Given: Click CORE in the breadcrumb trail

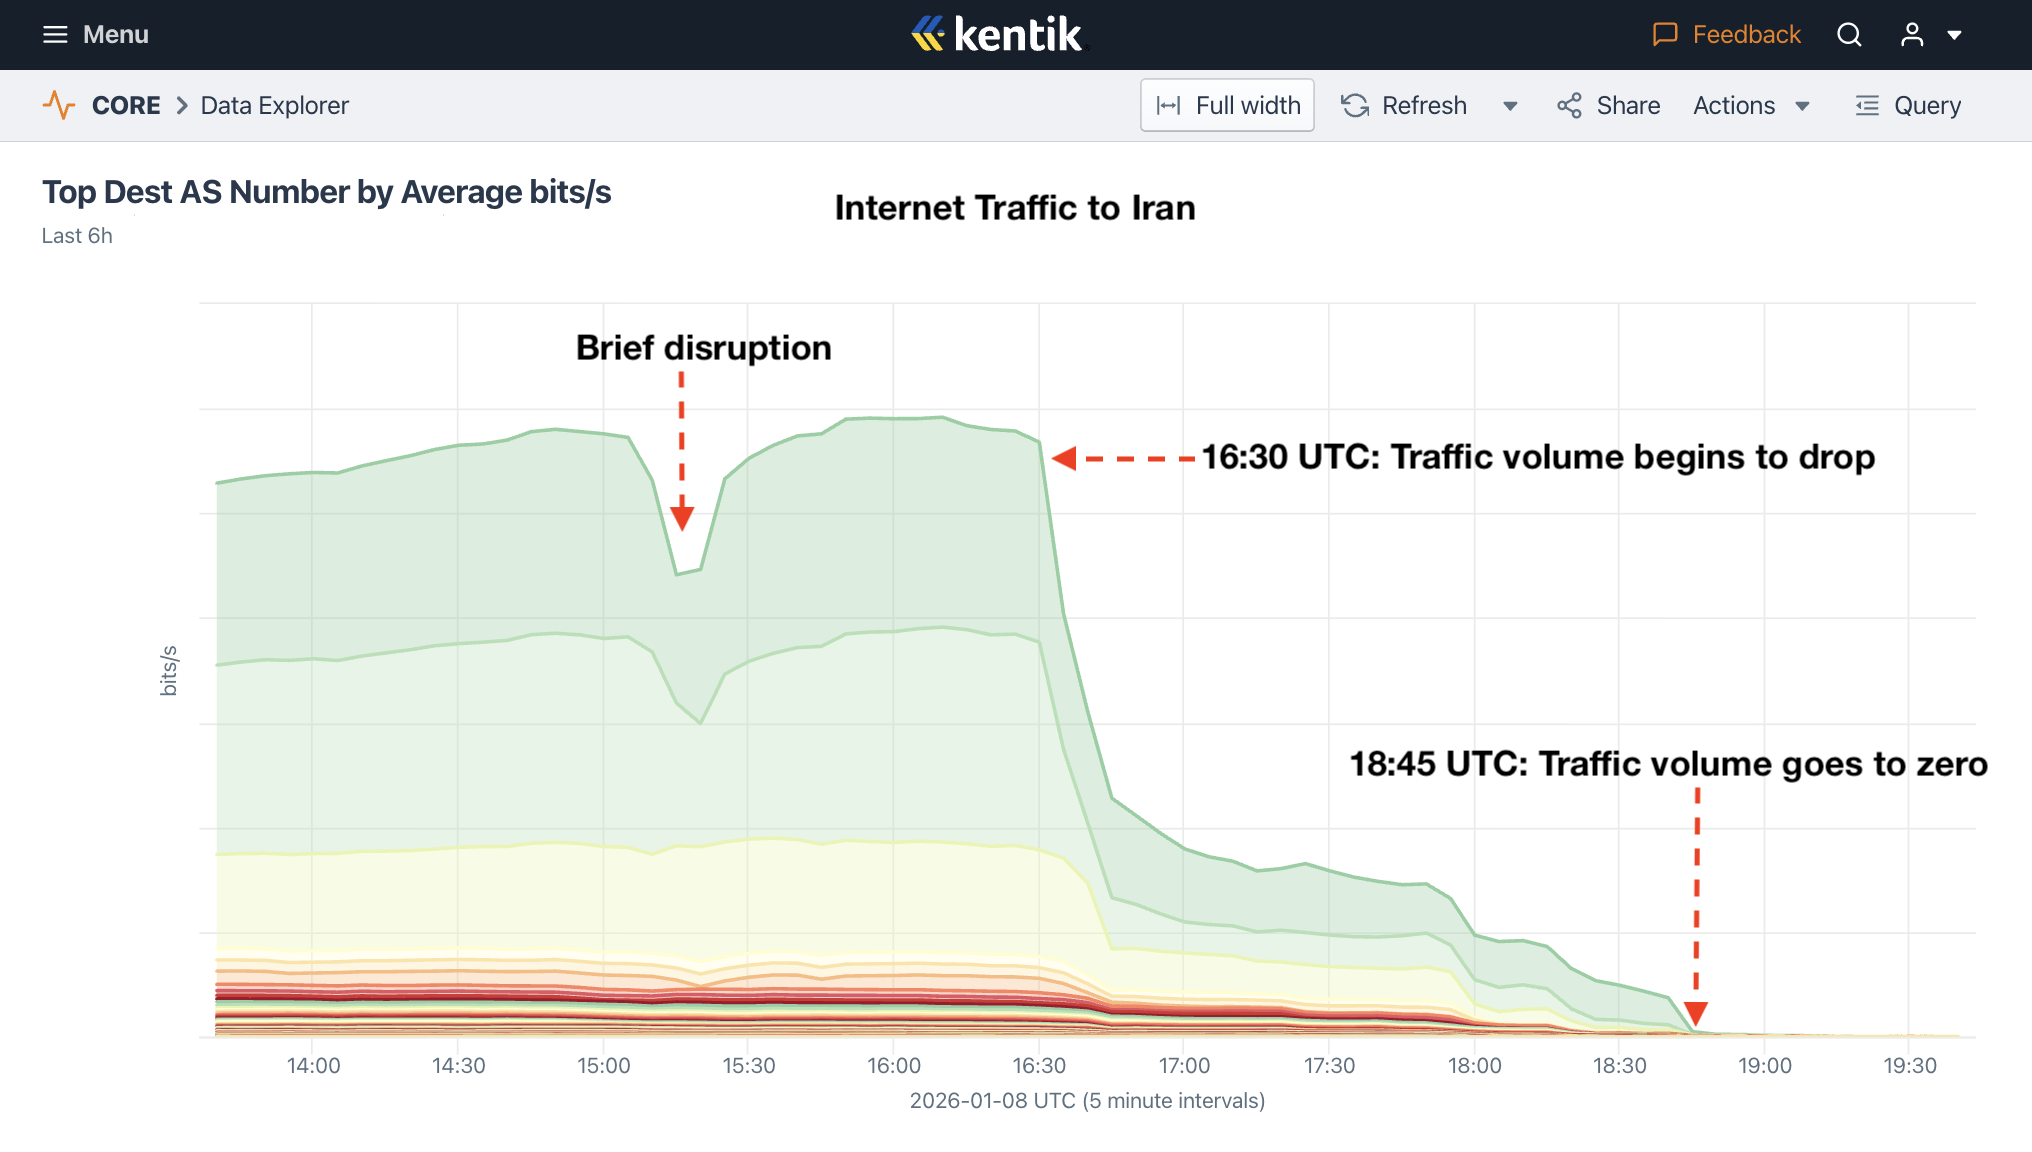Looking at the screenshot, I should tap(126, 105).
